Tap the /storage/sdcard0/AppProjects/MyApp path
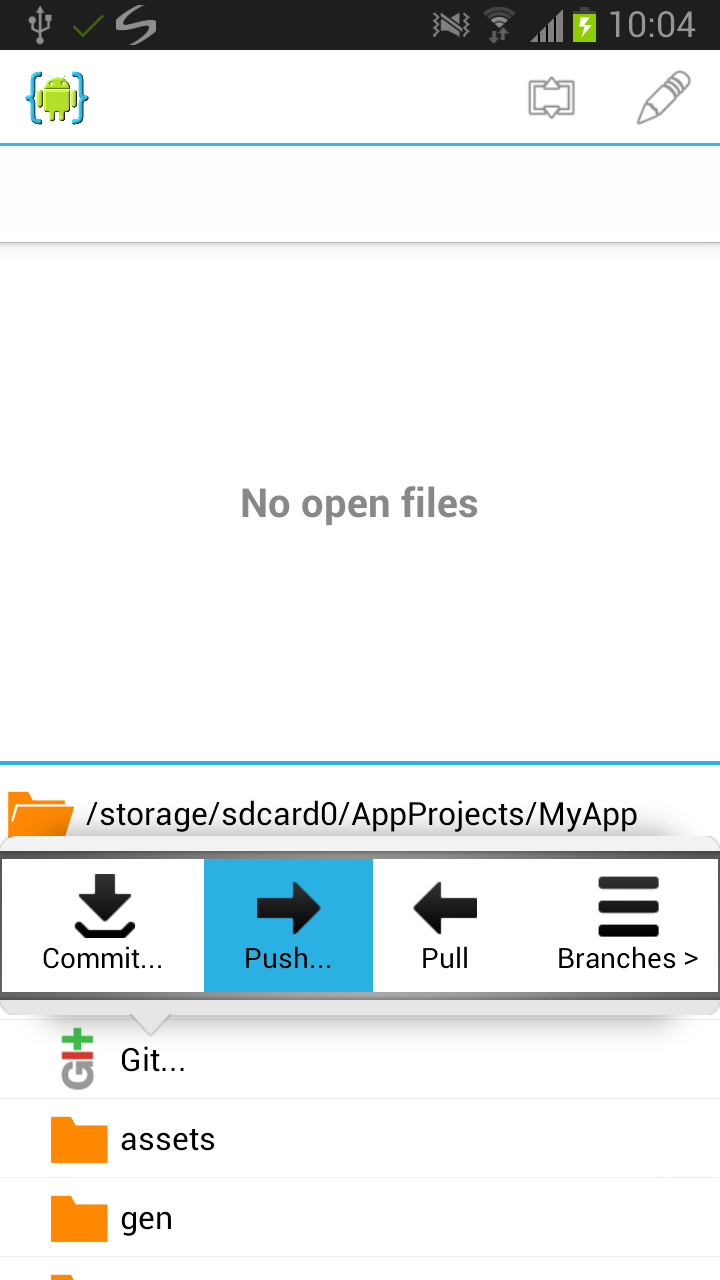This screenshot has width=720, height=1280. coord(362,814)
